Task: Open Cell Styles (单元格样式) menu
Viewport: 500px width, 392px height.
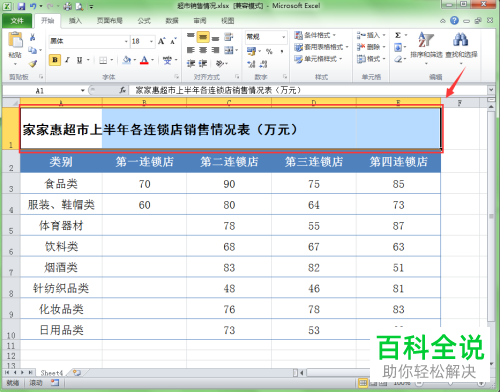Action: pyautogui.click(x=319, y=59)
